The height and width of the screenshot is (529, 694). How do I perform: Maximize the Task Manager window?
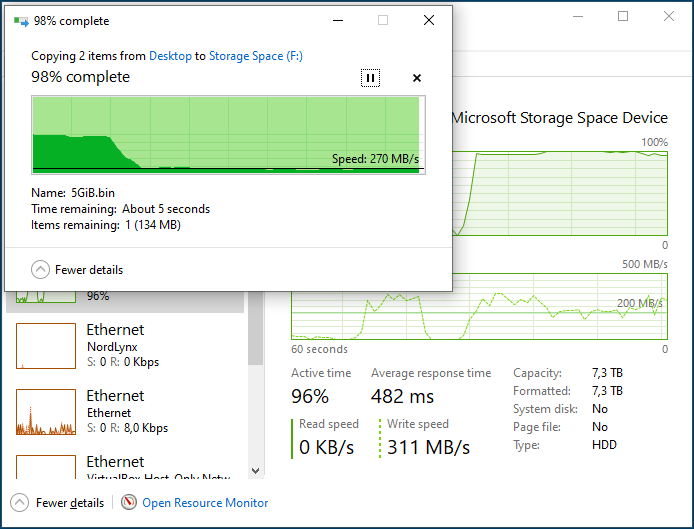coord(623,16)
